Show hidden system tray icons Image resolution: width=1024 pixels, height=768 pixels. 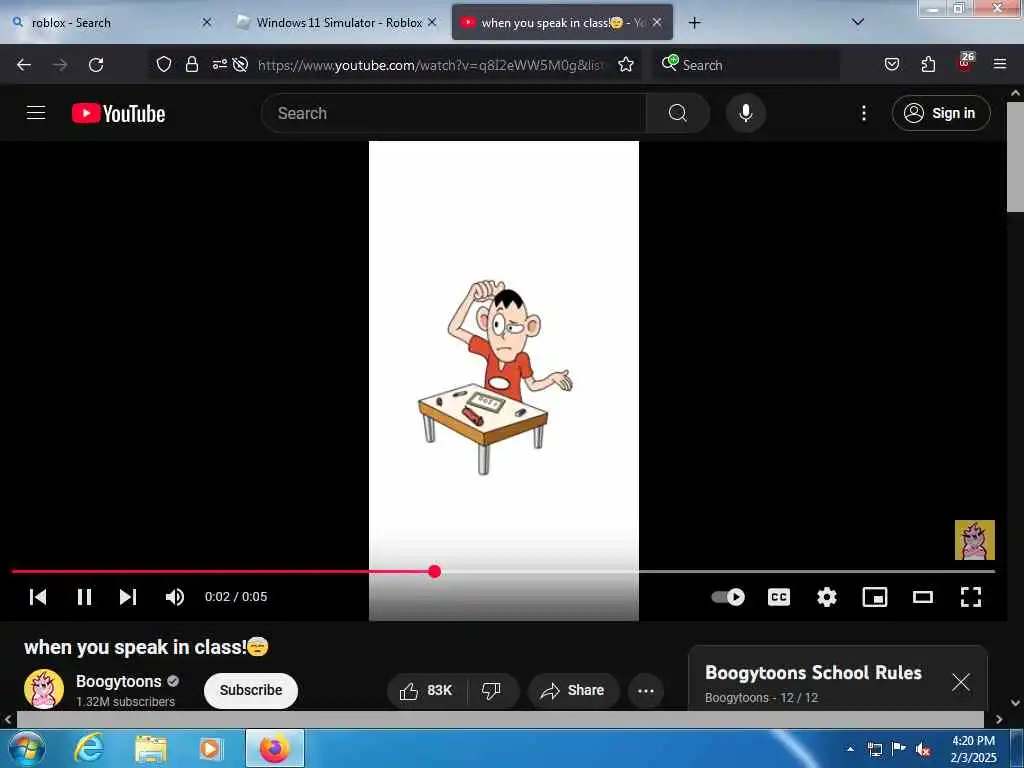850,749
